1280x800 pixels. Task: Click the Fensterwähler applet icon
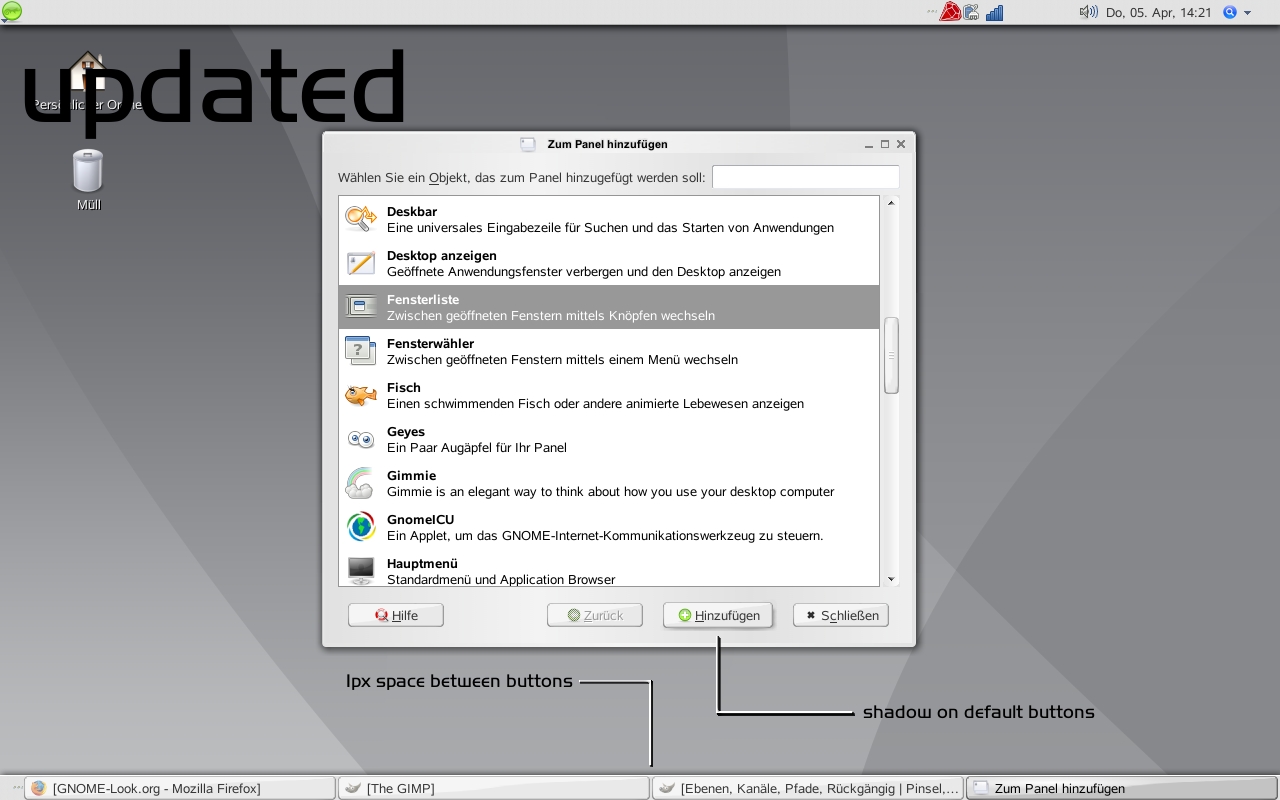(x=360, y=350)
